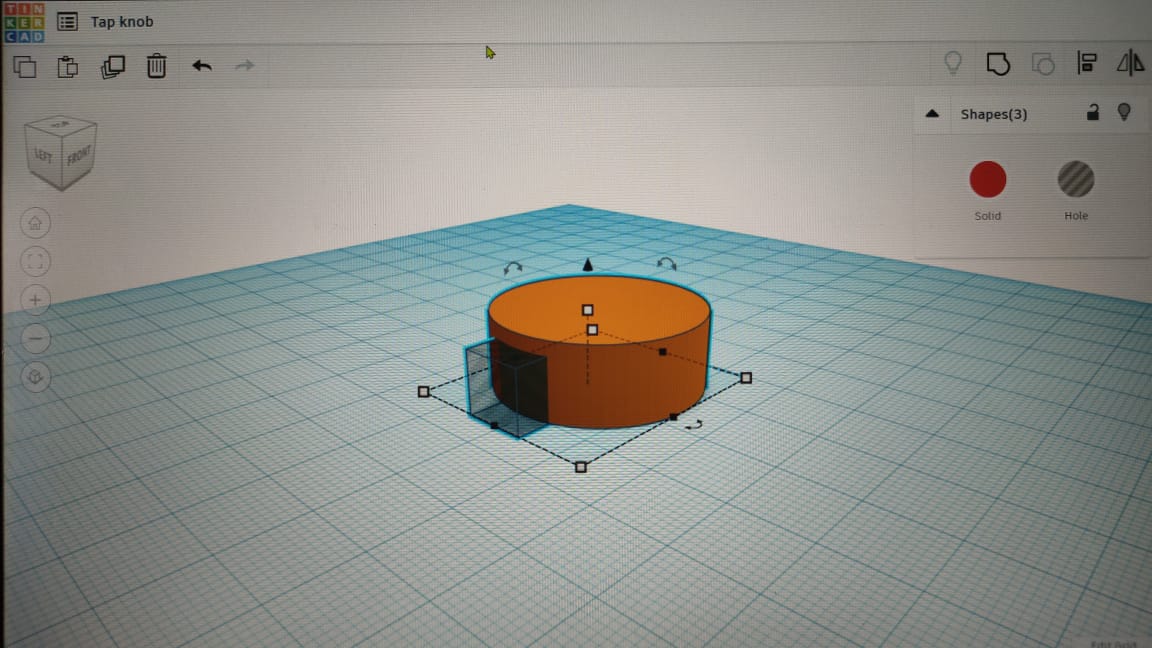The height and width of the screenshot is (648, 1152).
Task: Click the Shapes(3) panel title
Action: click(x=993, y=114)
